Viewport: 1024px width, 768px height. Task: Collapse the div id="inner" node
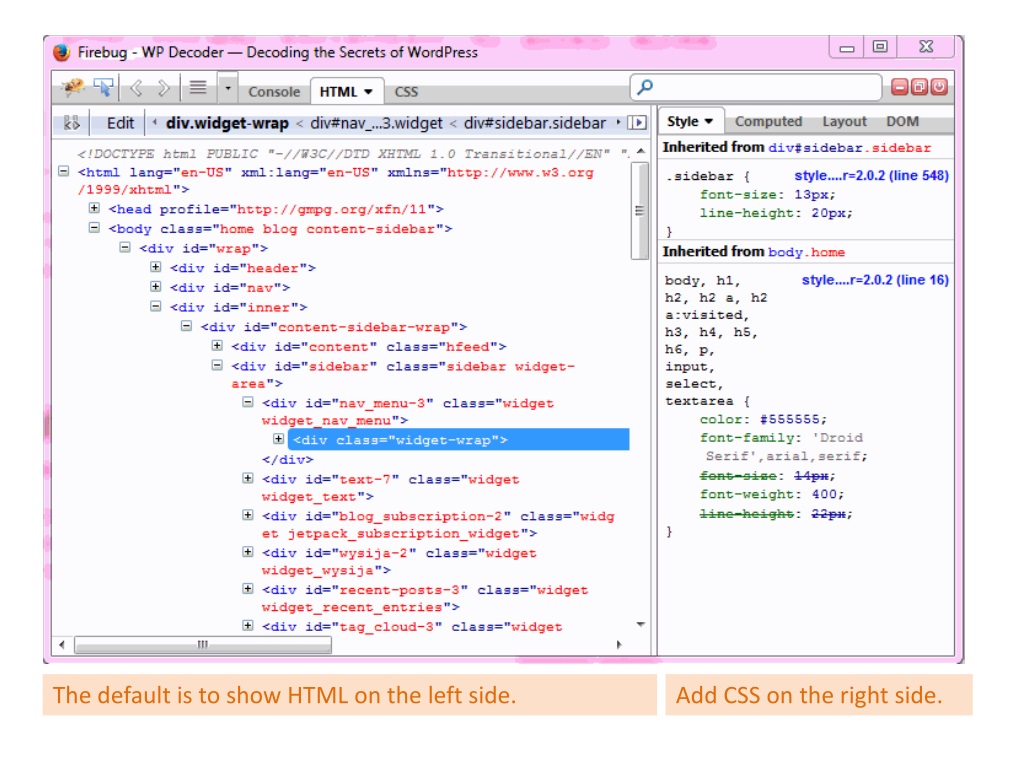[x=155, y=306]
